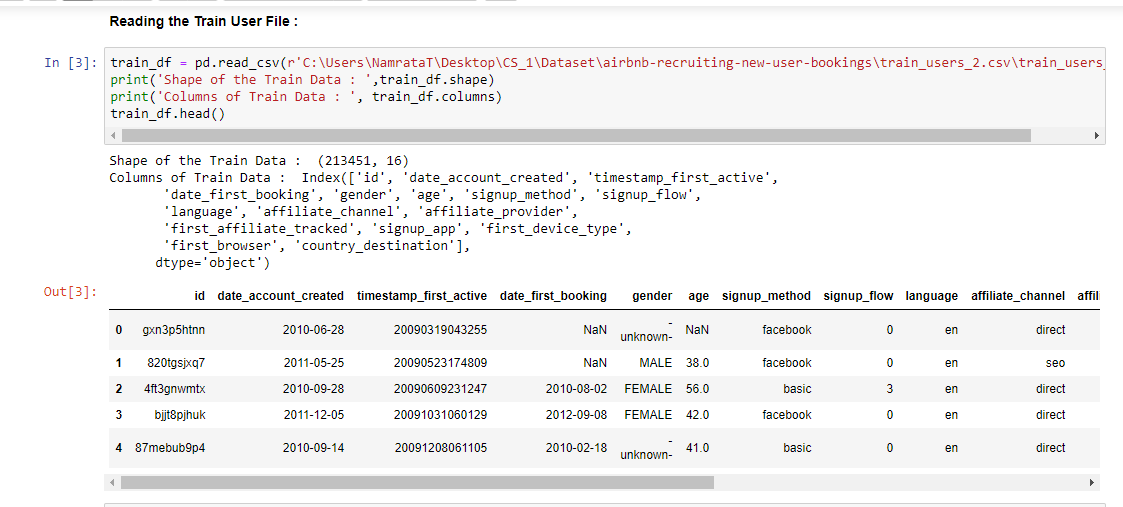Click the date_account_created column header
1123x507 pixels.
281,296
